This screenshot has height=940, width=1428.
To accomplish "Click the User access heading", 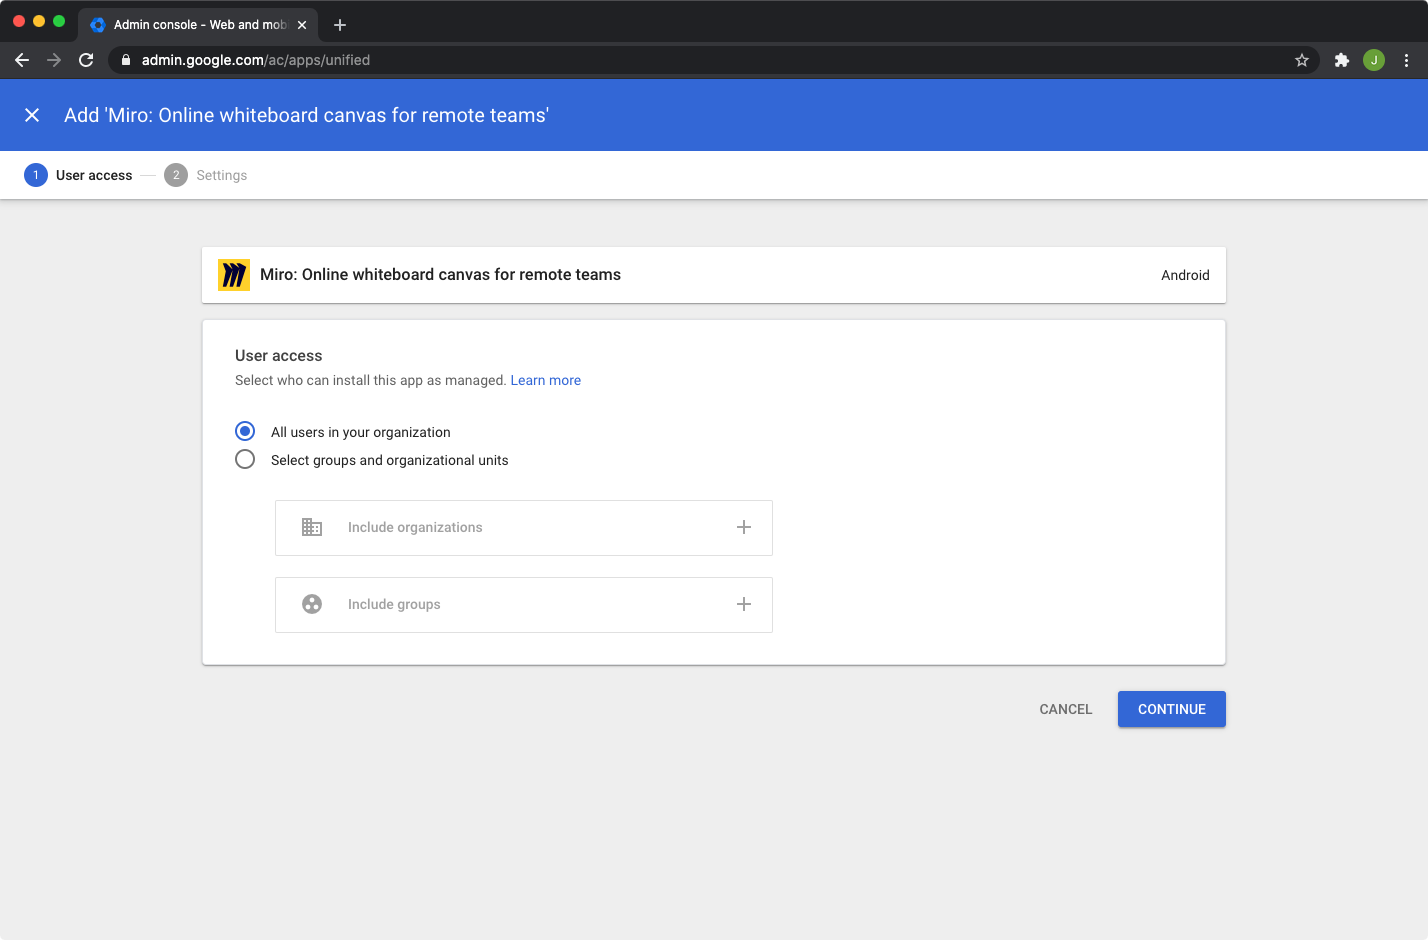I will [x=279, y=355].
